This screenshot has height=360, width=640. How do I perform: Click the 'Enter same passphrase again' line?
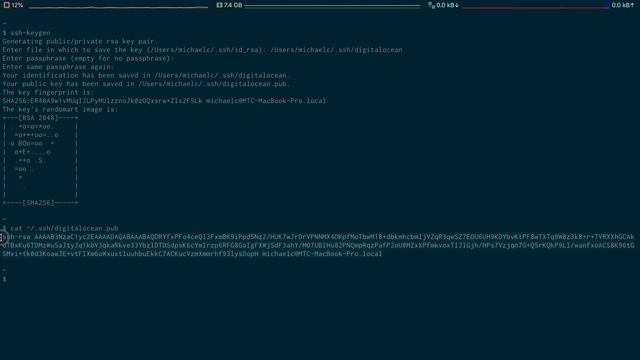click(x=58, y=67)
